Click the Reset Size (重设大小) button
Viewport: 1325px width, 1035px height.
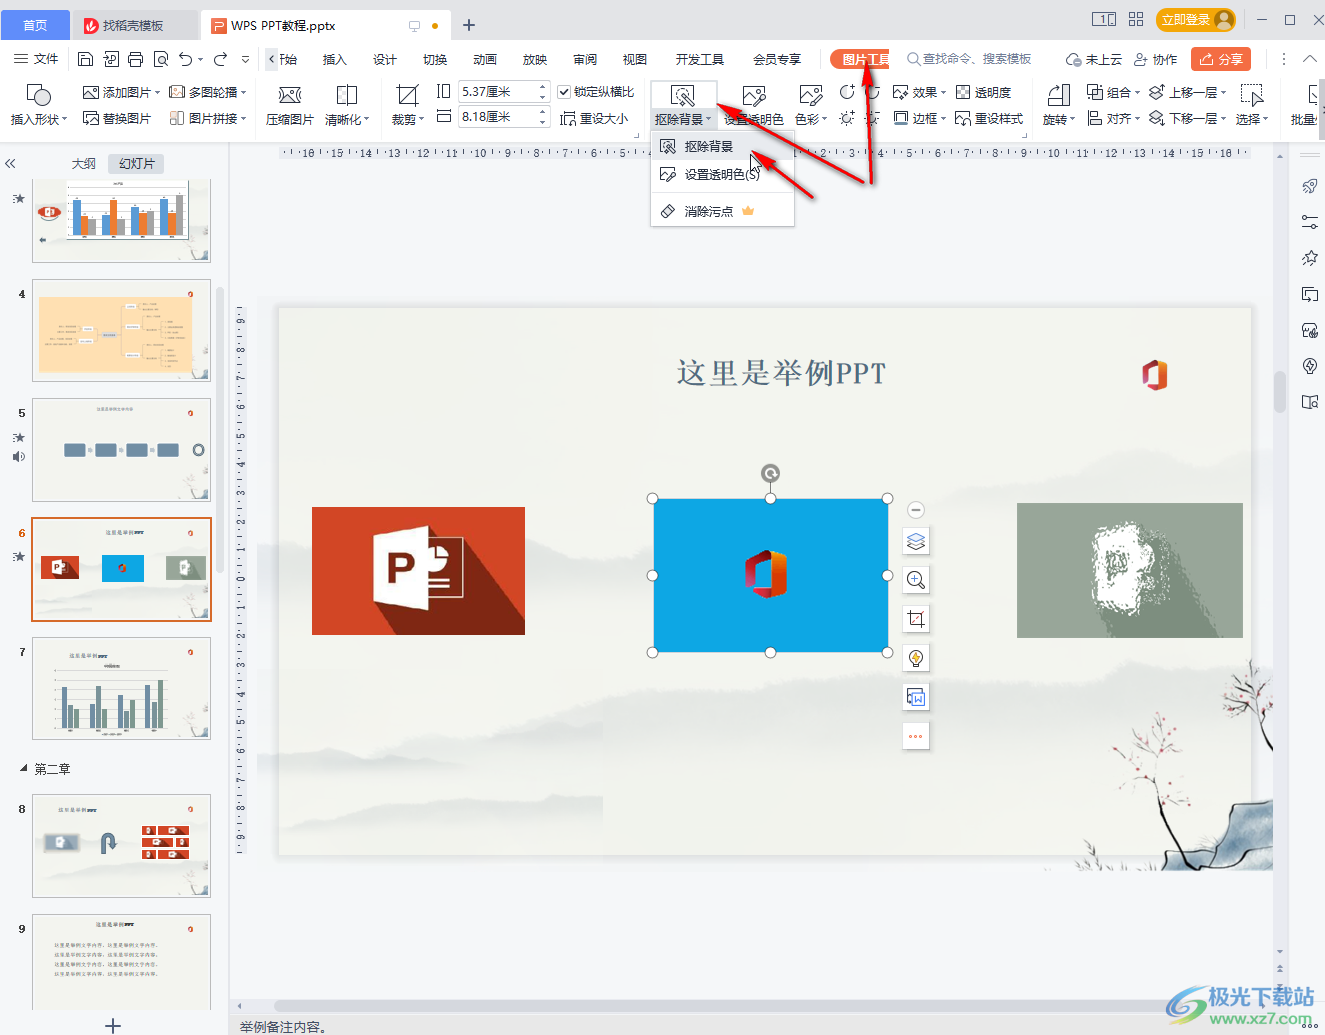click(594, 118)
